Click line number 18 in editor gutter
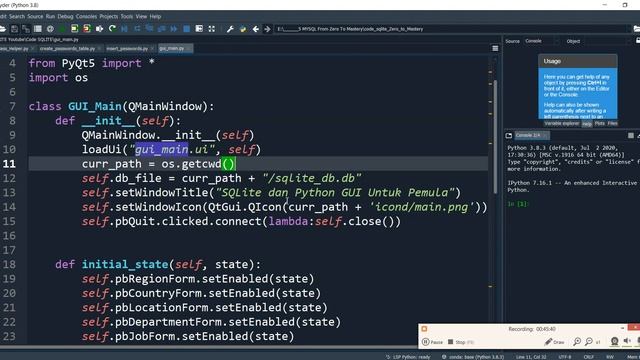This screenshot has width=640, height=360. [9, 264]
